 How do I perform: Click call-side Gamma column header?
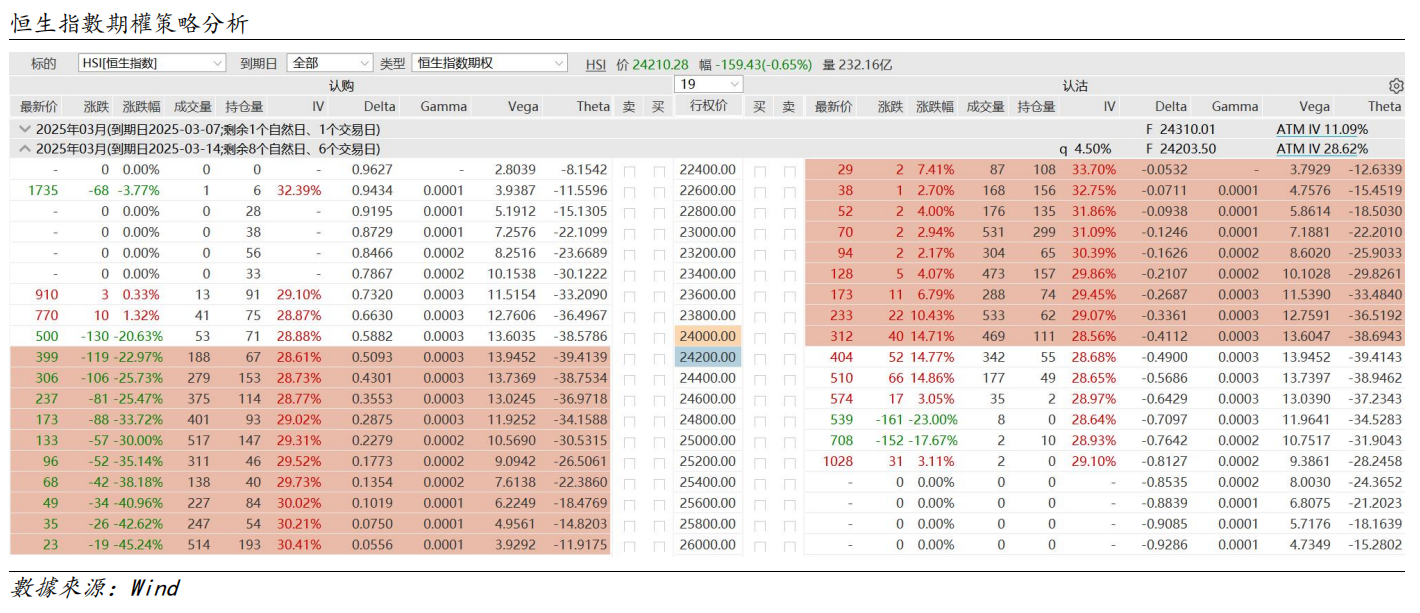(x=443, y=106)
